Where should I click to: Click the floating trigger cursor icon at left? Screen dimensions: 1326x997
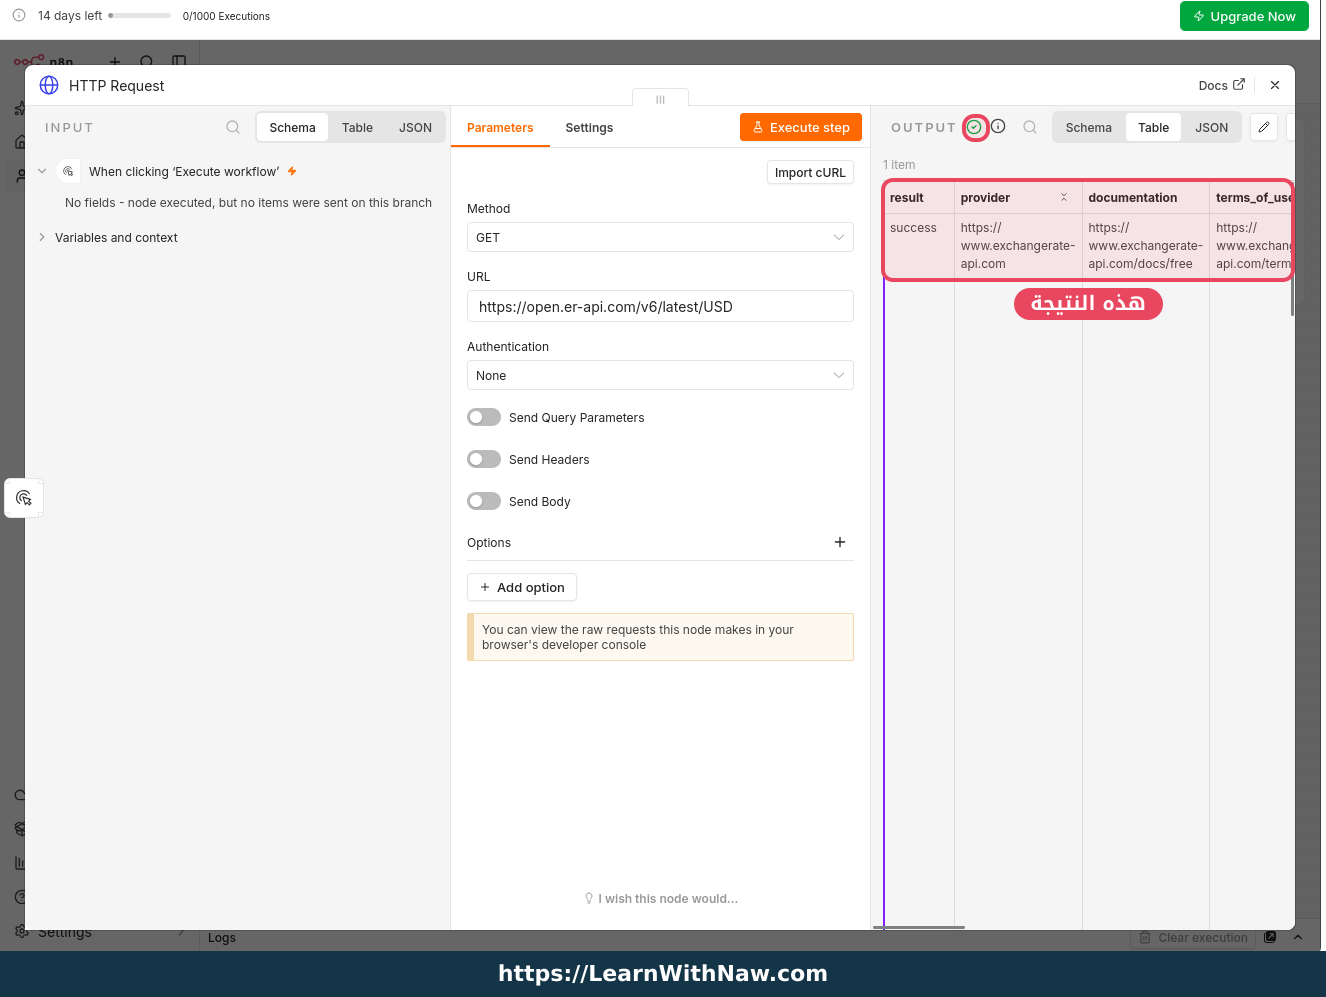click(24, 497)
